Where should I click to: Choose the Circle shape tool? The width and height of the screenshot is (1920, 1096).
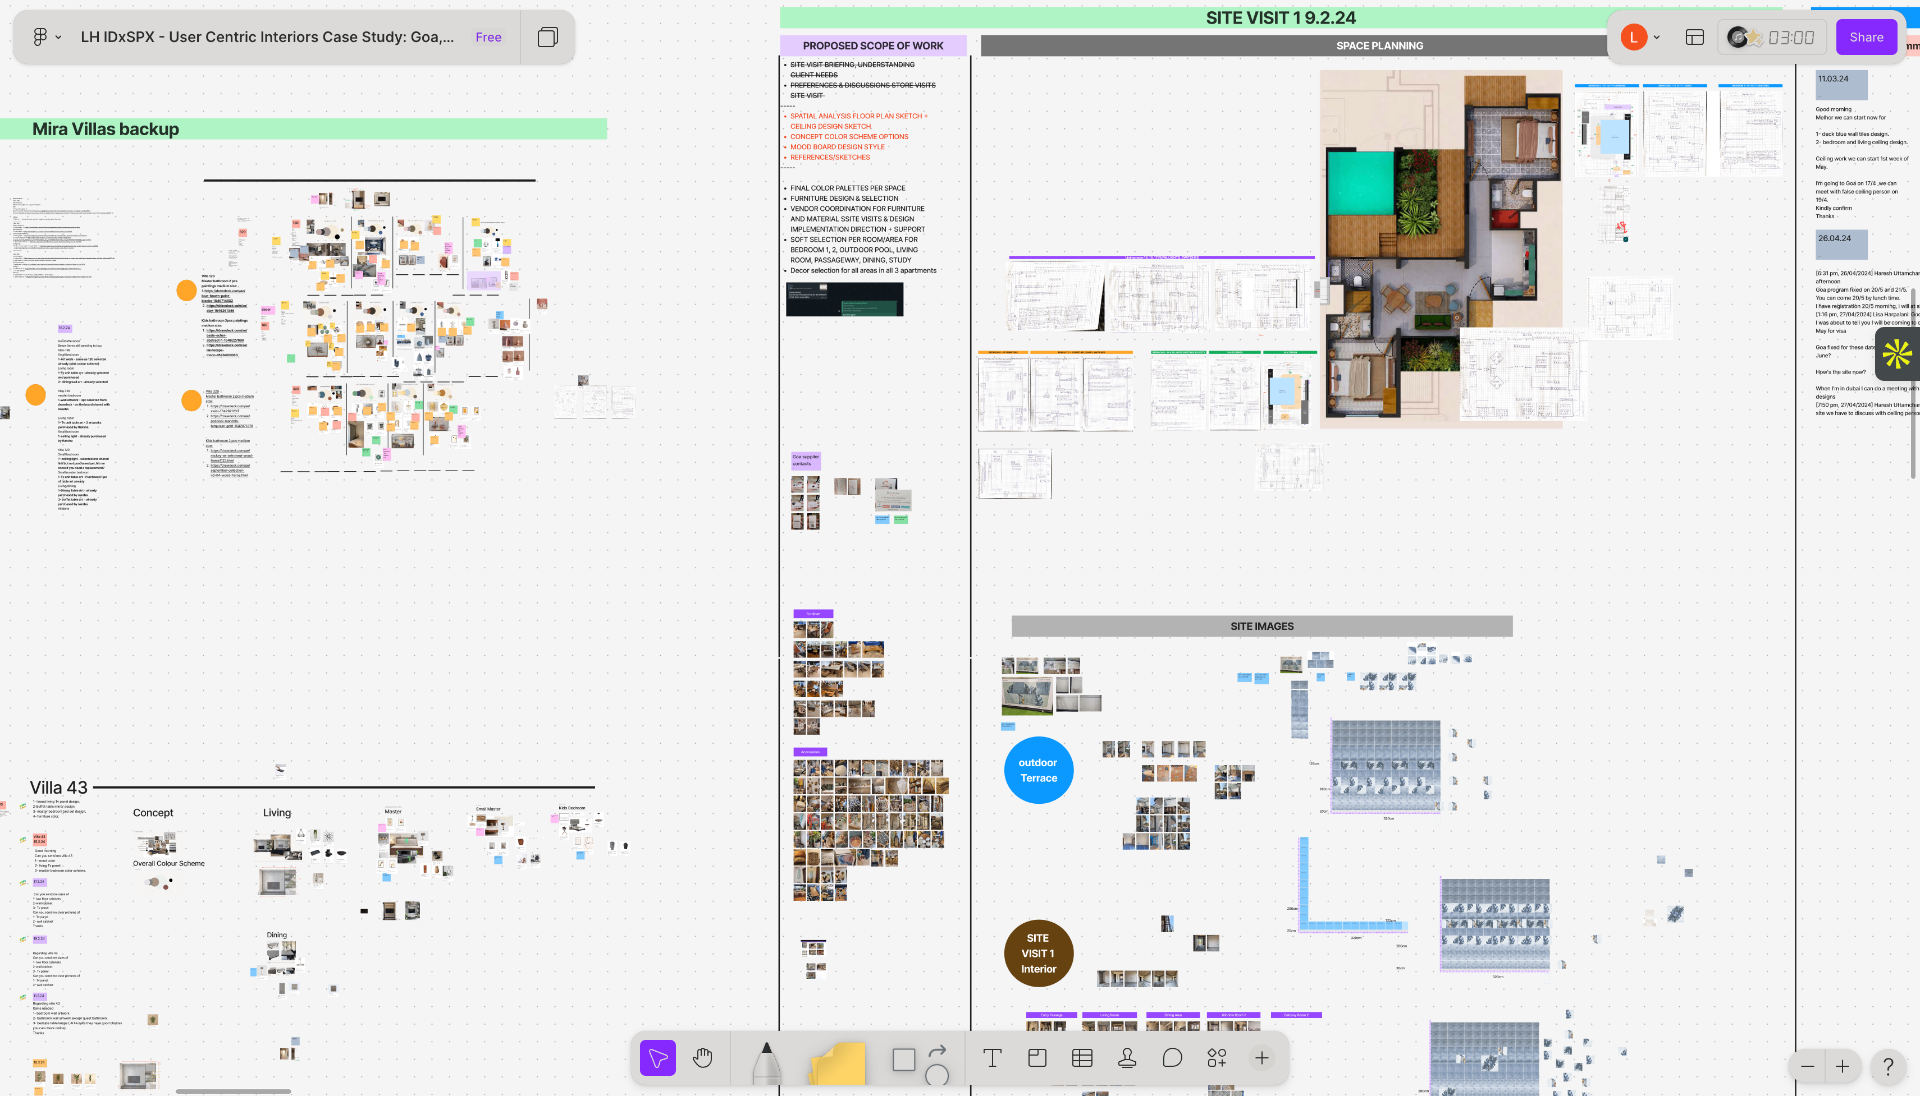pos(937,1075)
